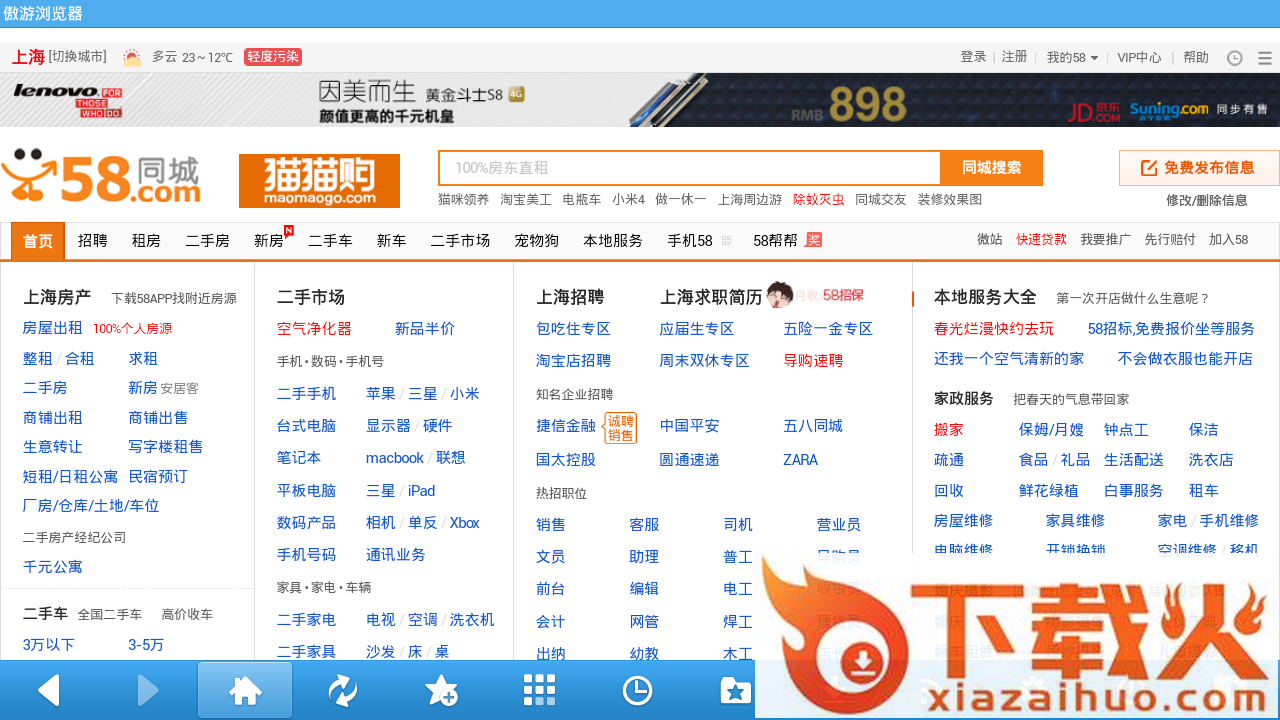Expand the 我的58 dropdown
Viewport: 1280px width, 720px height.
[1072, 57]
